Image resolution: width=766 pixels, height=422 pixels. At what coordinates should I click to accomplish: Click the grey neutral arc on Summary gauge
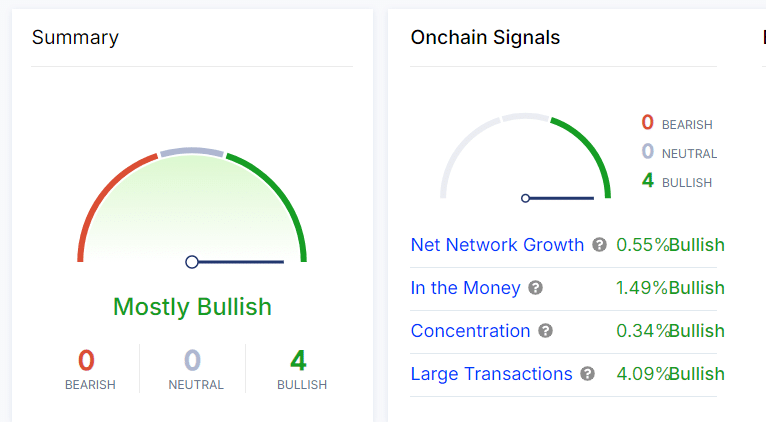tap(192, 152)
